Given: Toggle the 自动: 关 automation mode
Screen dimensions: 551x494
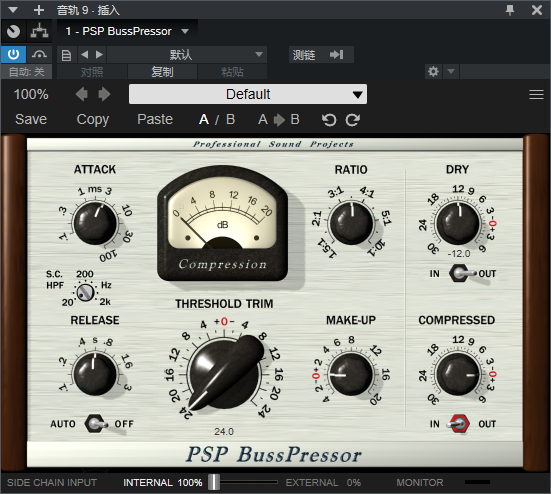Looking at the screenshot, I should 26,72.
